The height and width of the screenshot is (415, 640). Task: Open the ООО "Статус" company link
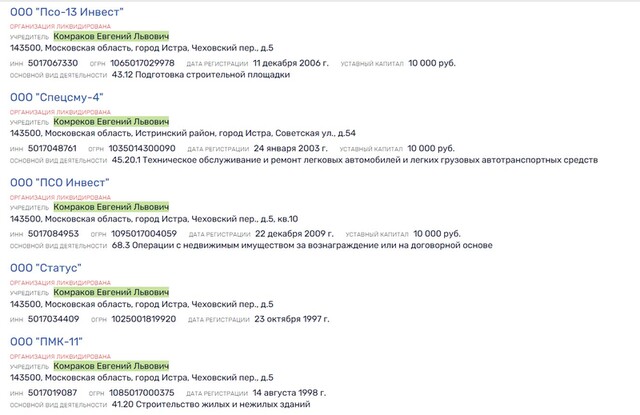tap(45, 268)
